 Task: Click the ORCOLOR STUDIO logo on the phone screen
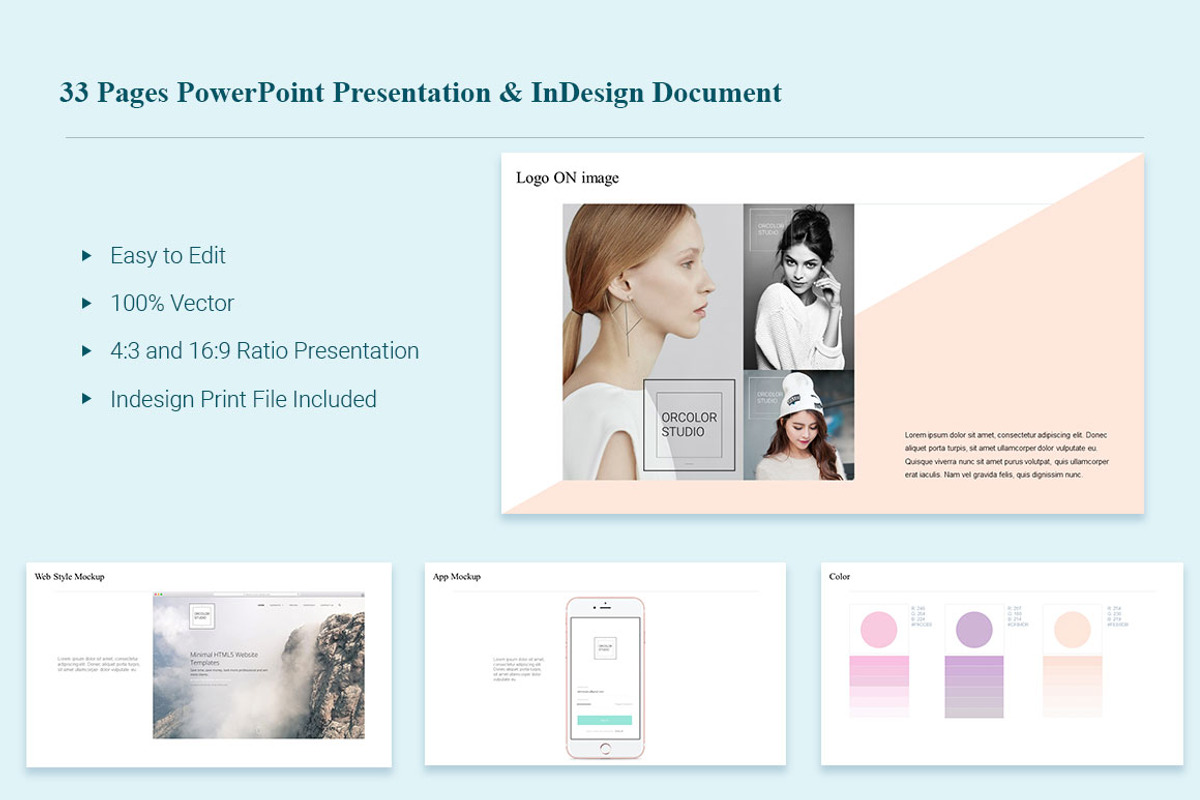(x=605, y=648)
